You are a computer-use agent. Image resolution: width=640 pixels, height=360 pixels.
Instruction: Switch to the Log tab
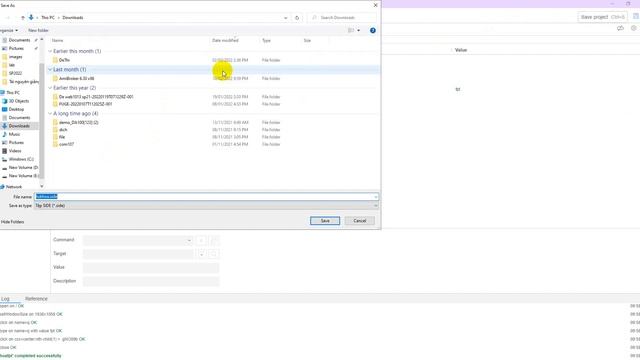(x=5, y=299)
